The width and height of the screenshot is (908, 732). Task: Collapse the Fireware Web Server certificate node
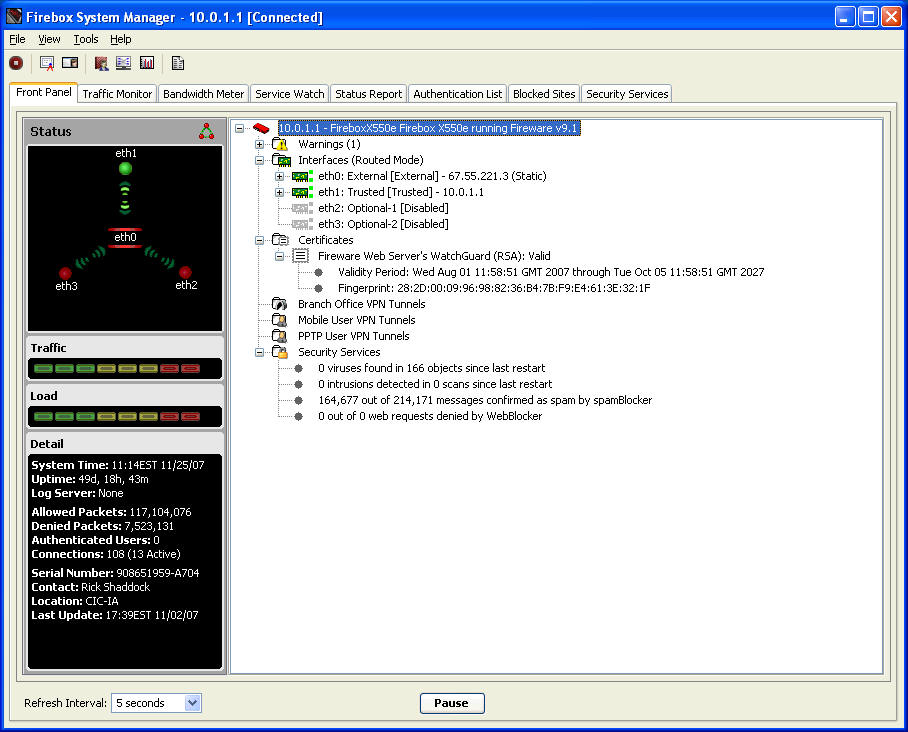click(279, 256)
